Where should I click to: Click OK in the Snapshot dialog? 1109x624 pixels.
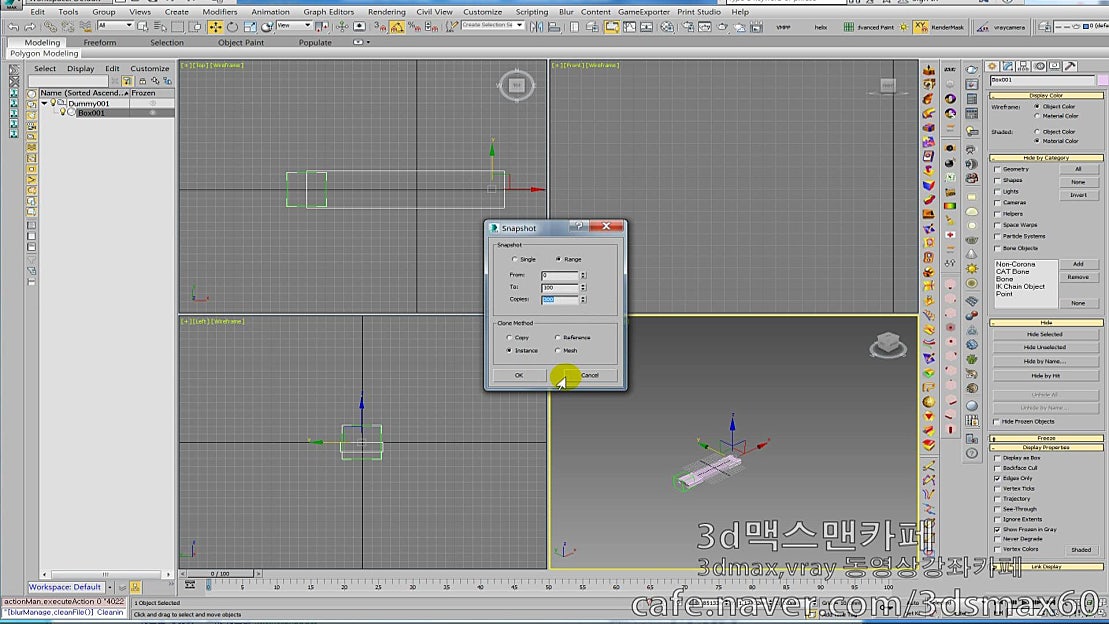[519, 374]
